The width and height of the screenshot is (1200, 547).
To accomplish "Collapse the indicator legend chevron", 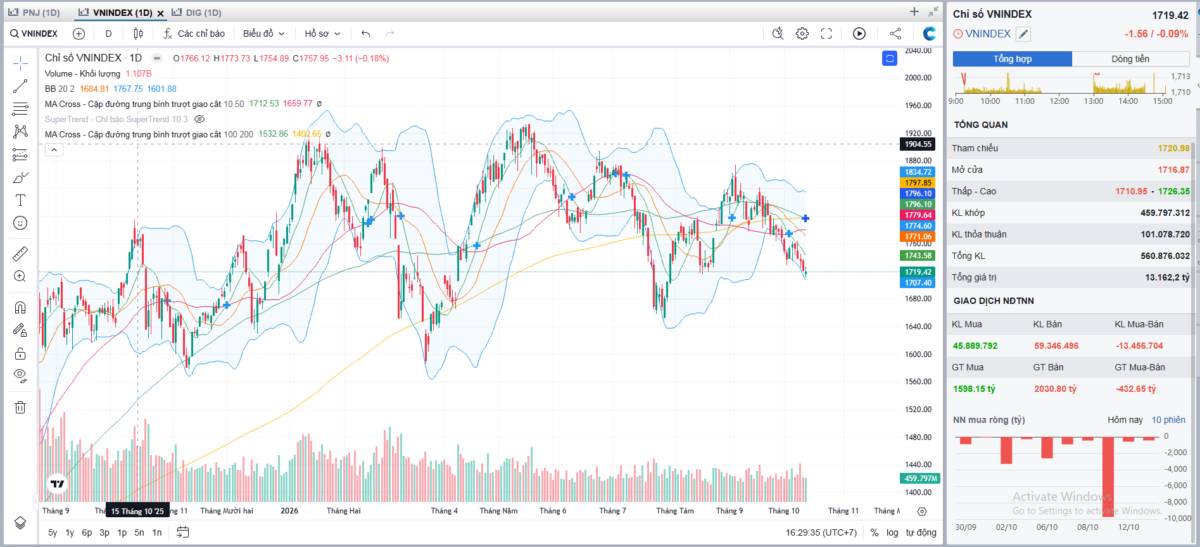I will (x=54, y=150).
